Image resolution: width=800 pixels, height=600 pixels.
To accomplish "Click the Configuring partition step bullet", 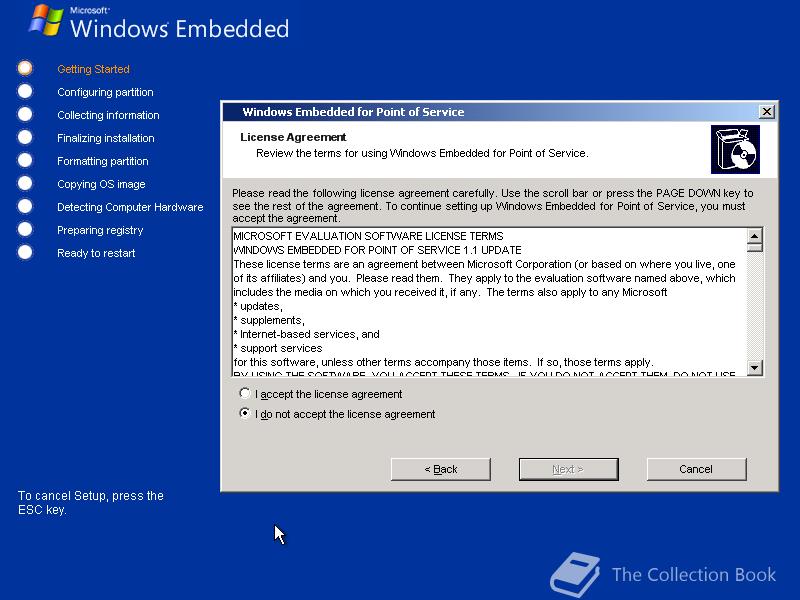I will [25, 91].
